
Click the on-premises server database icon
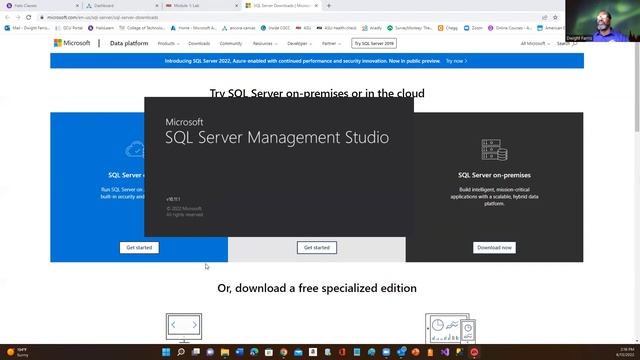(x=494, y=150)
